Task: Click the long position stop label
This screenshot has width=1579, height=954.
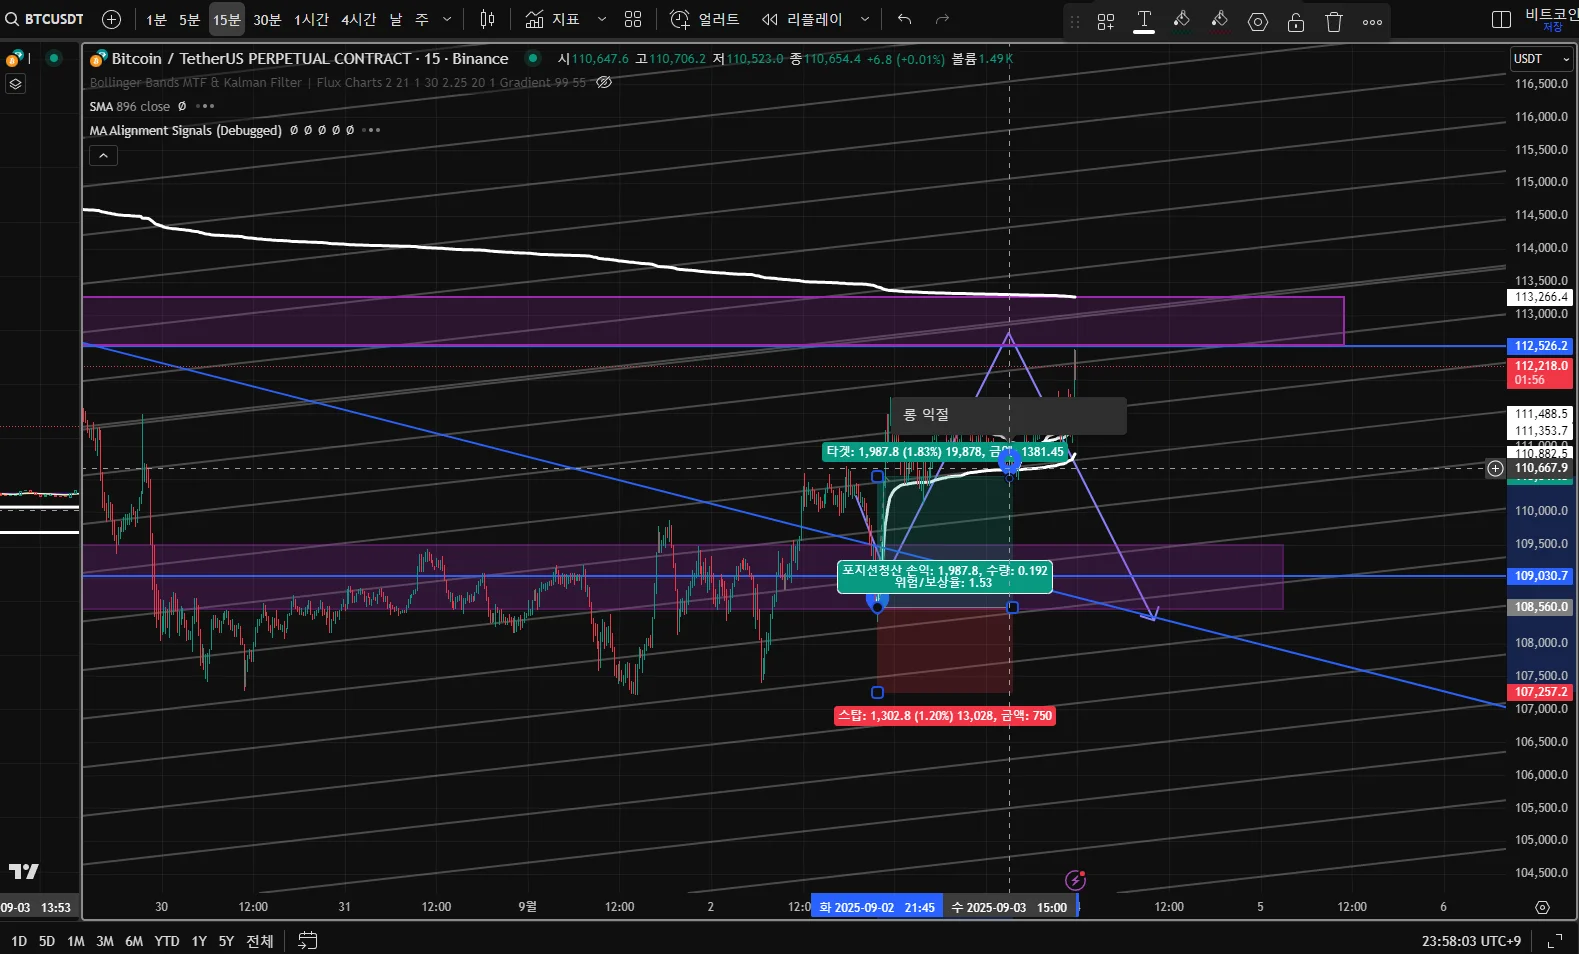Action: pyautogui.click(x=945, y=716)
